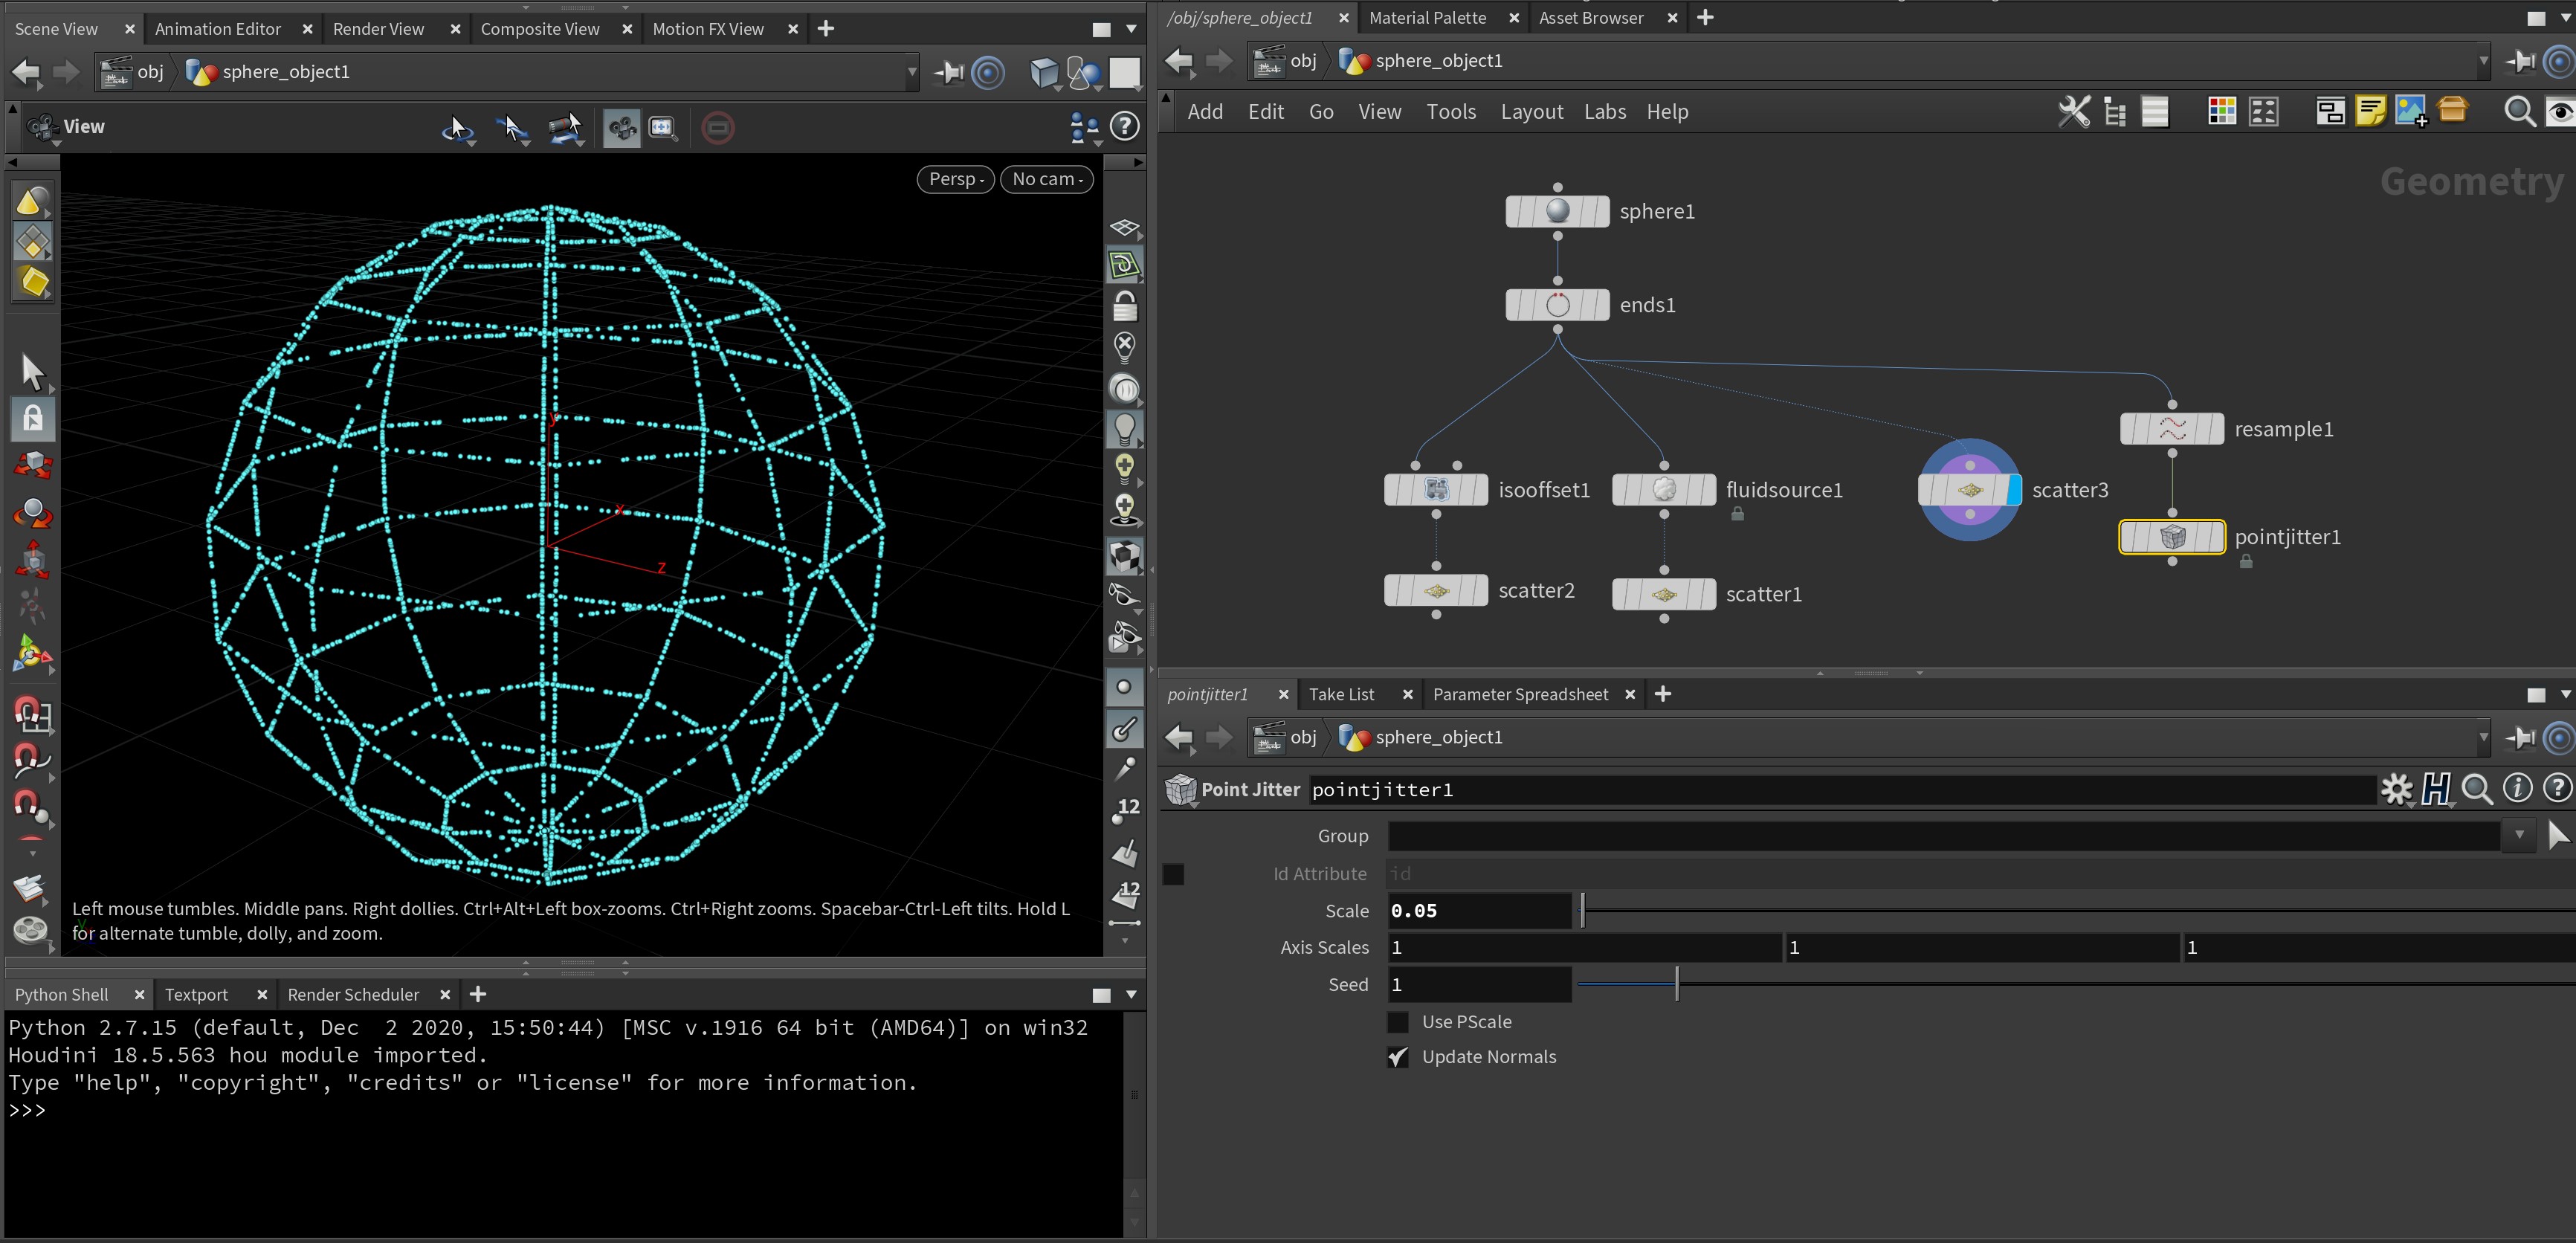Click the sphere1 node icon
Image resolution: width=2576 pixels, height=1243 pixels.
click(x=1557, y=211)
